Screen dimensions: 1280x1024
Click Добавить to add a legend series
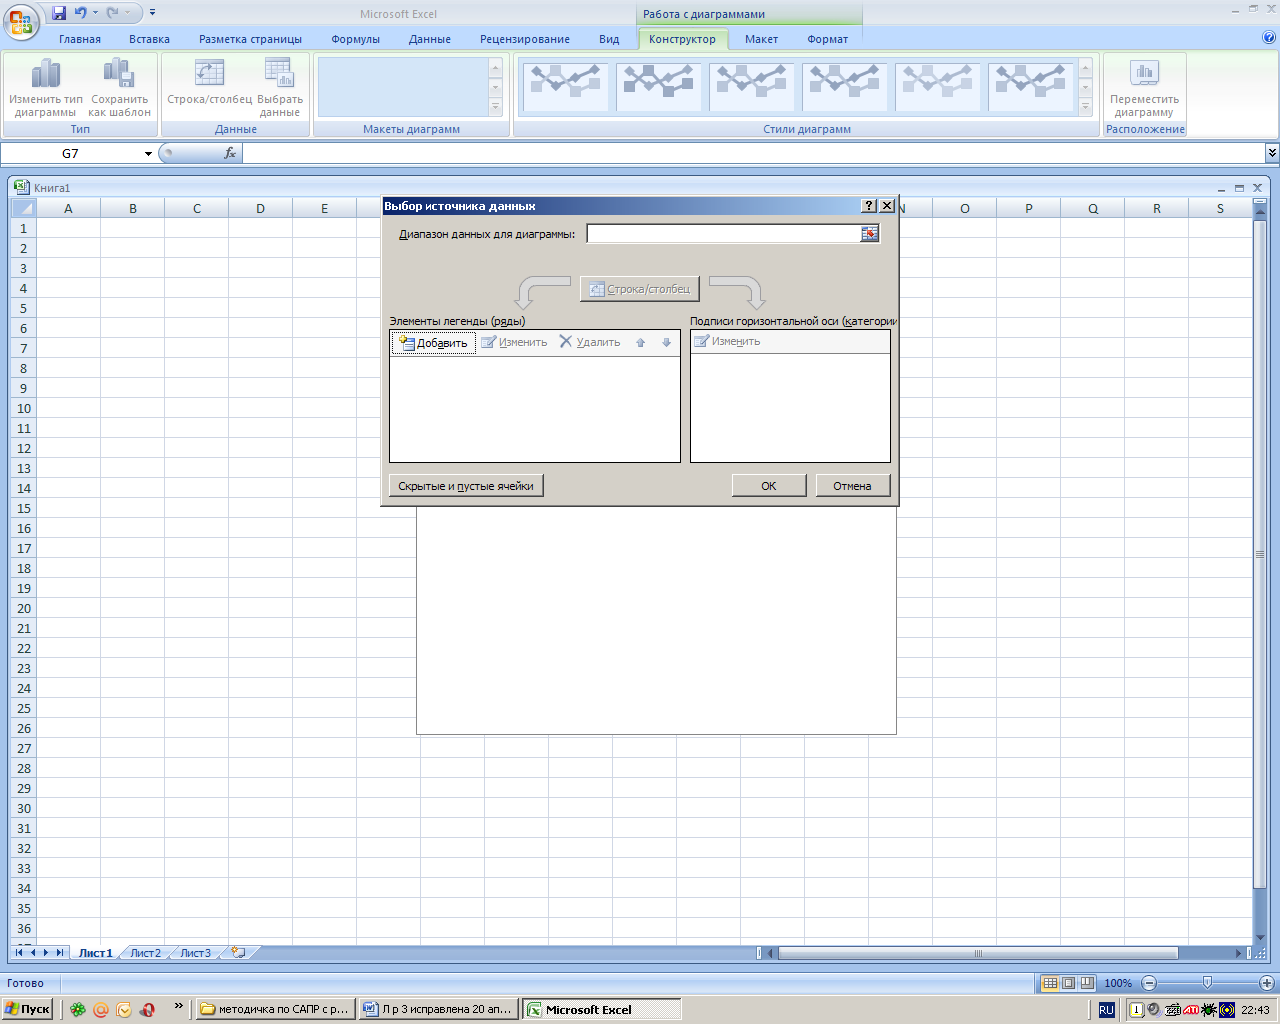(x=433, y=343)
